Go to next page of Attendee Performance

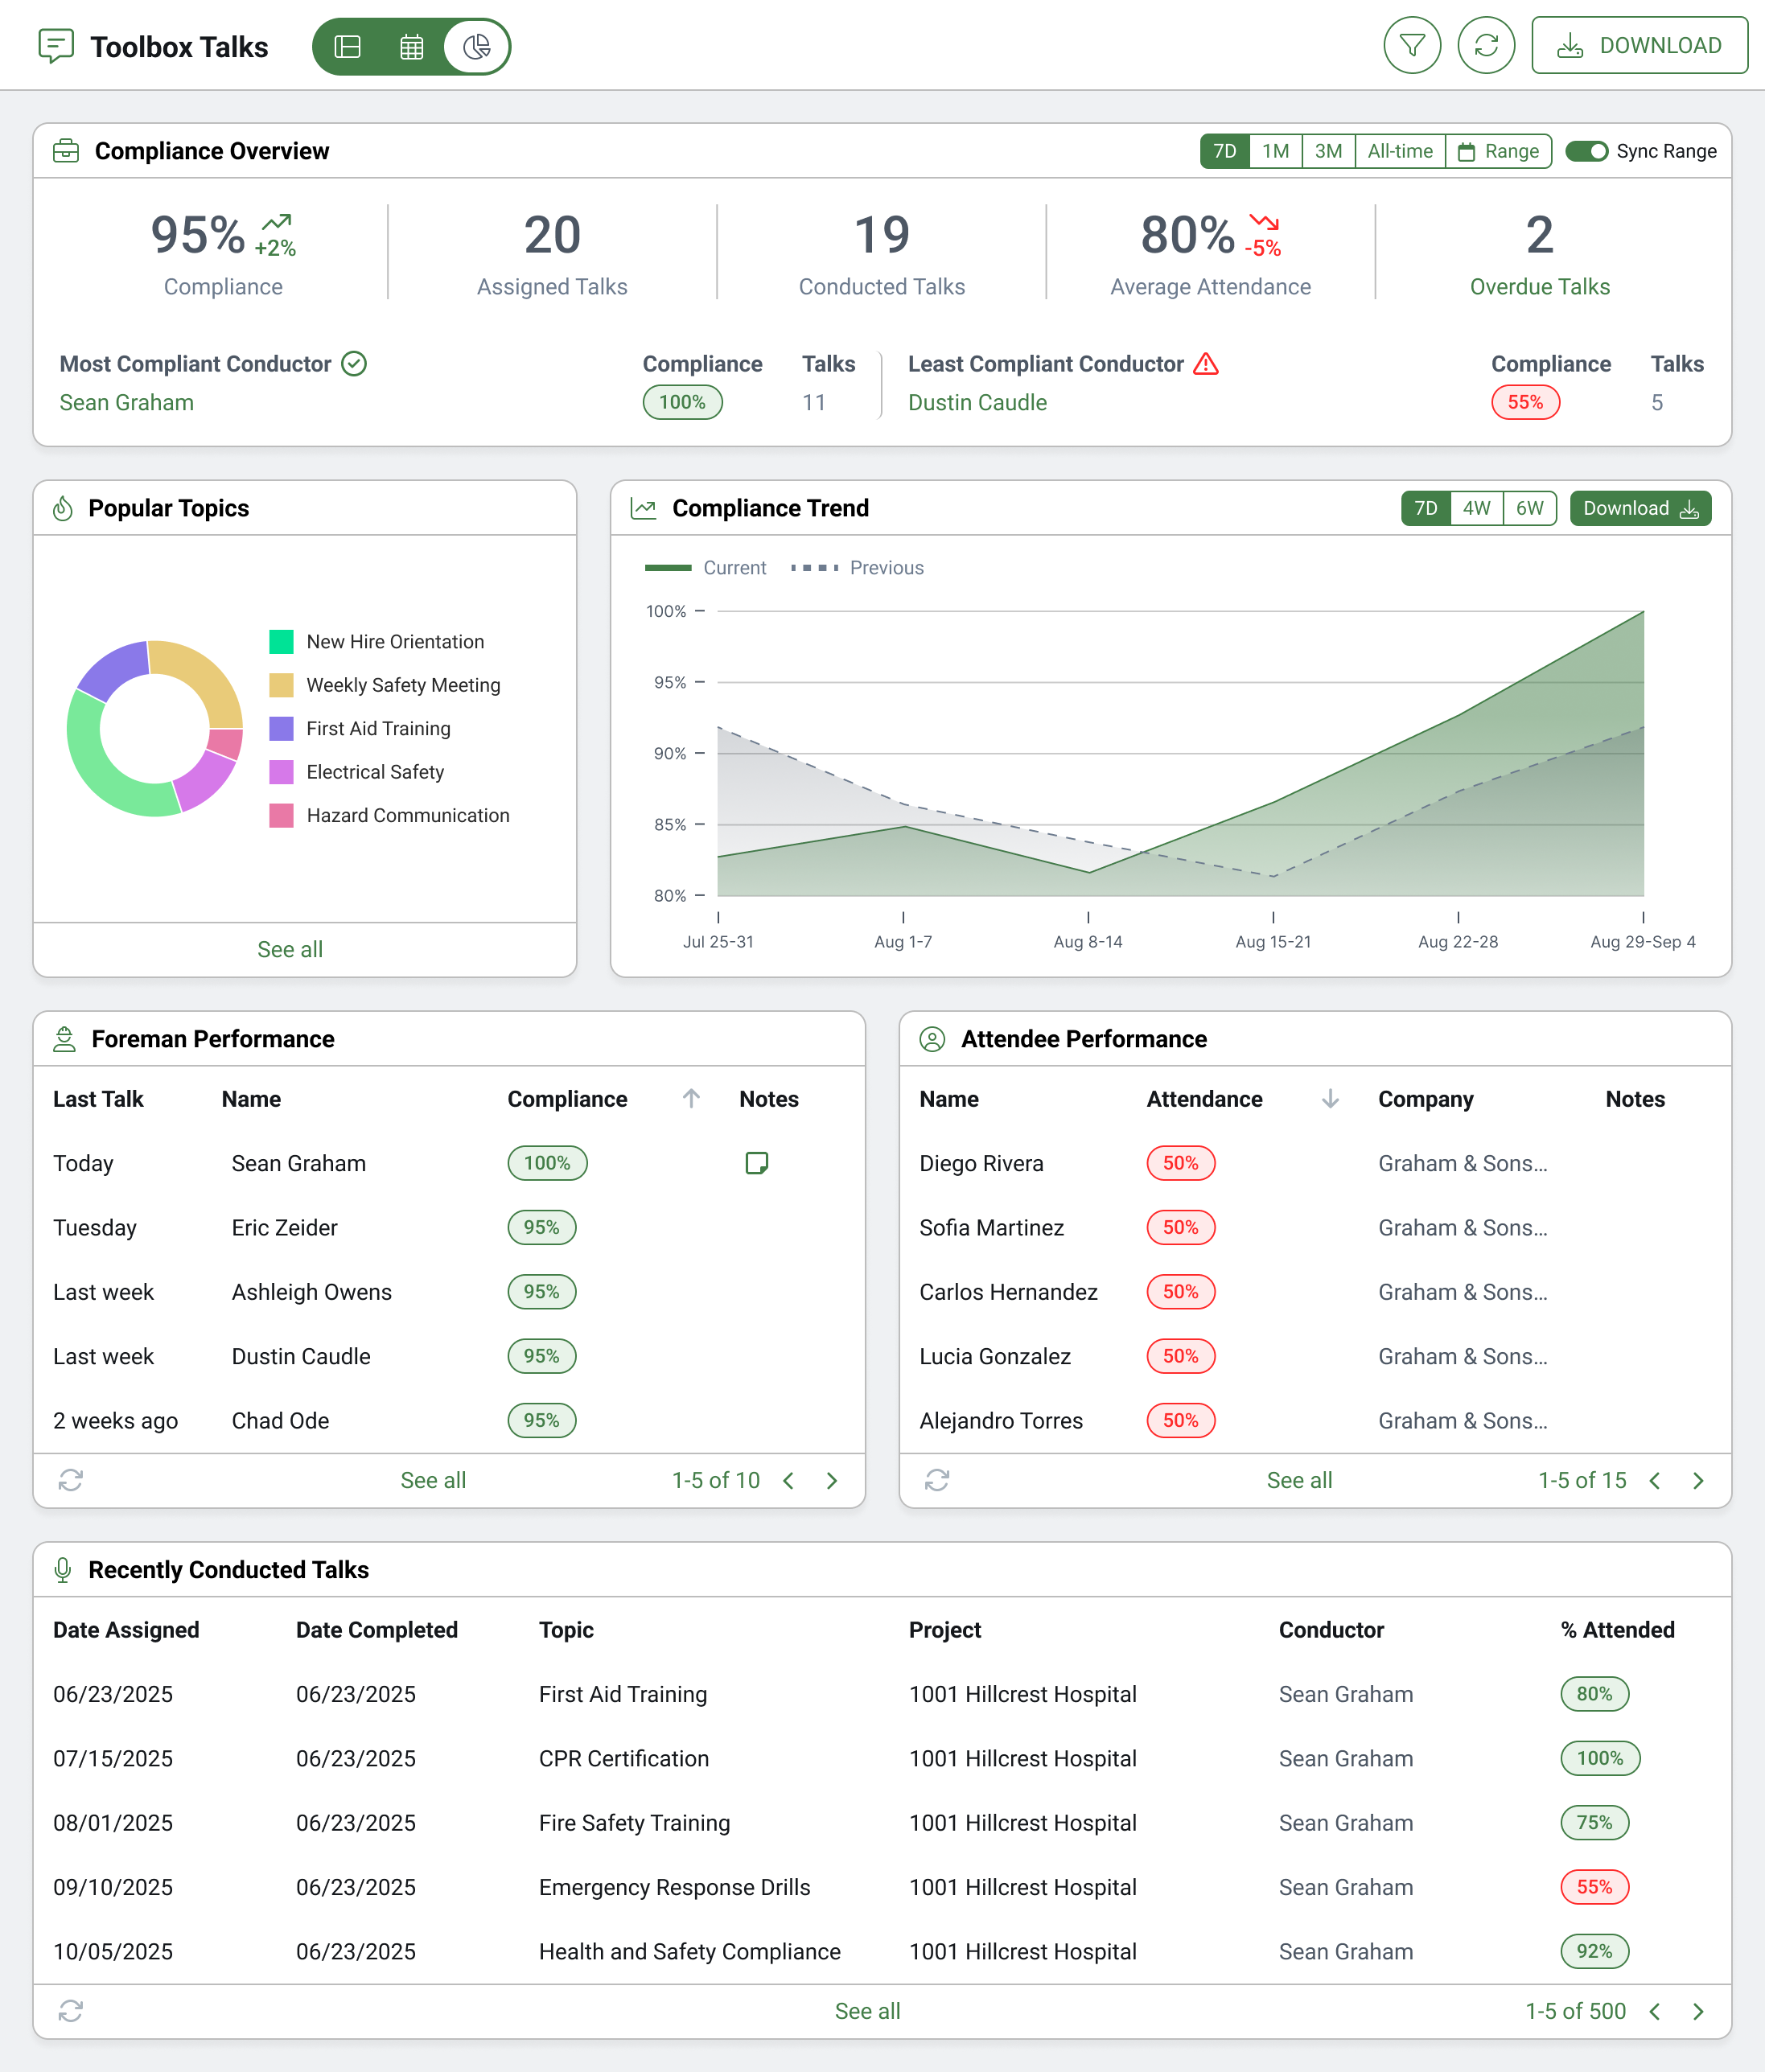[x=1698, y=1480]
